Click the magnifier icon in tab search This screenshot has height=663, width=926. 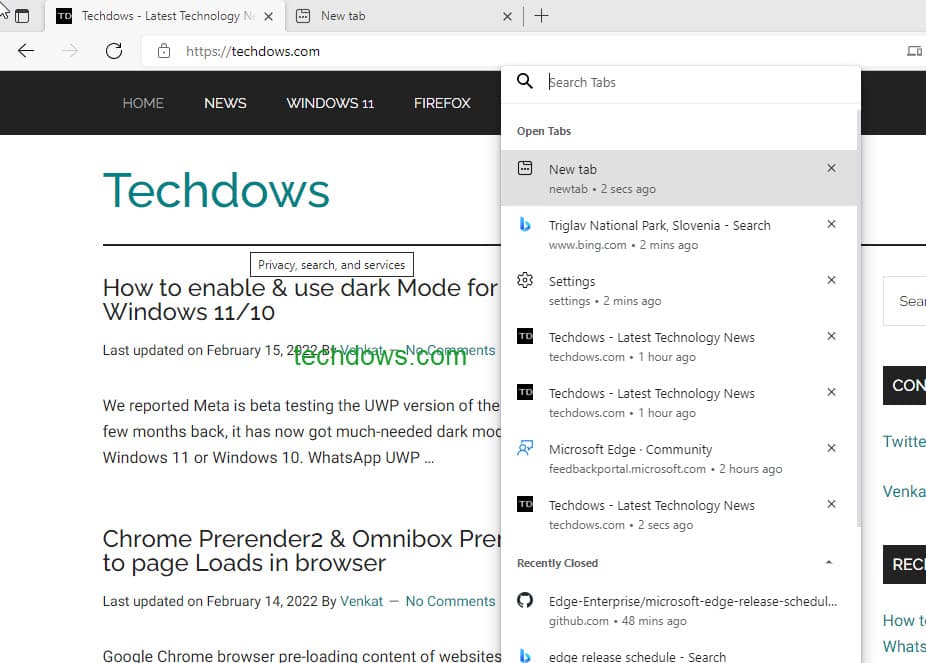(x=524, y=81)
